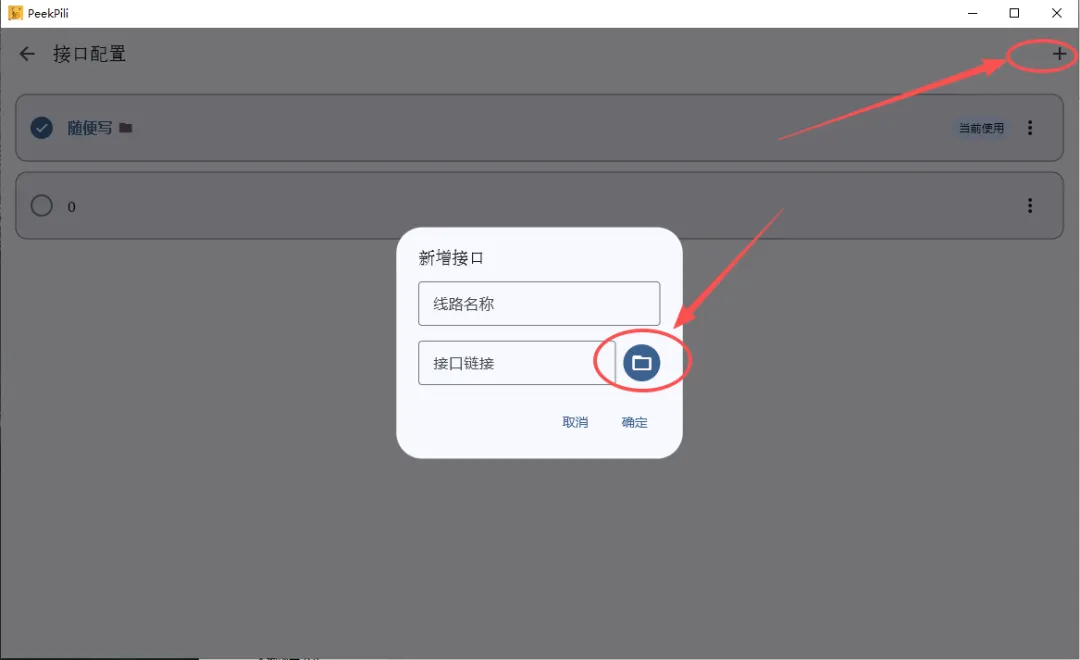
Task: Click the folder icon next to 随便写
Action: pyautogui.click(x=125, y=128)
